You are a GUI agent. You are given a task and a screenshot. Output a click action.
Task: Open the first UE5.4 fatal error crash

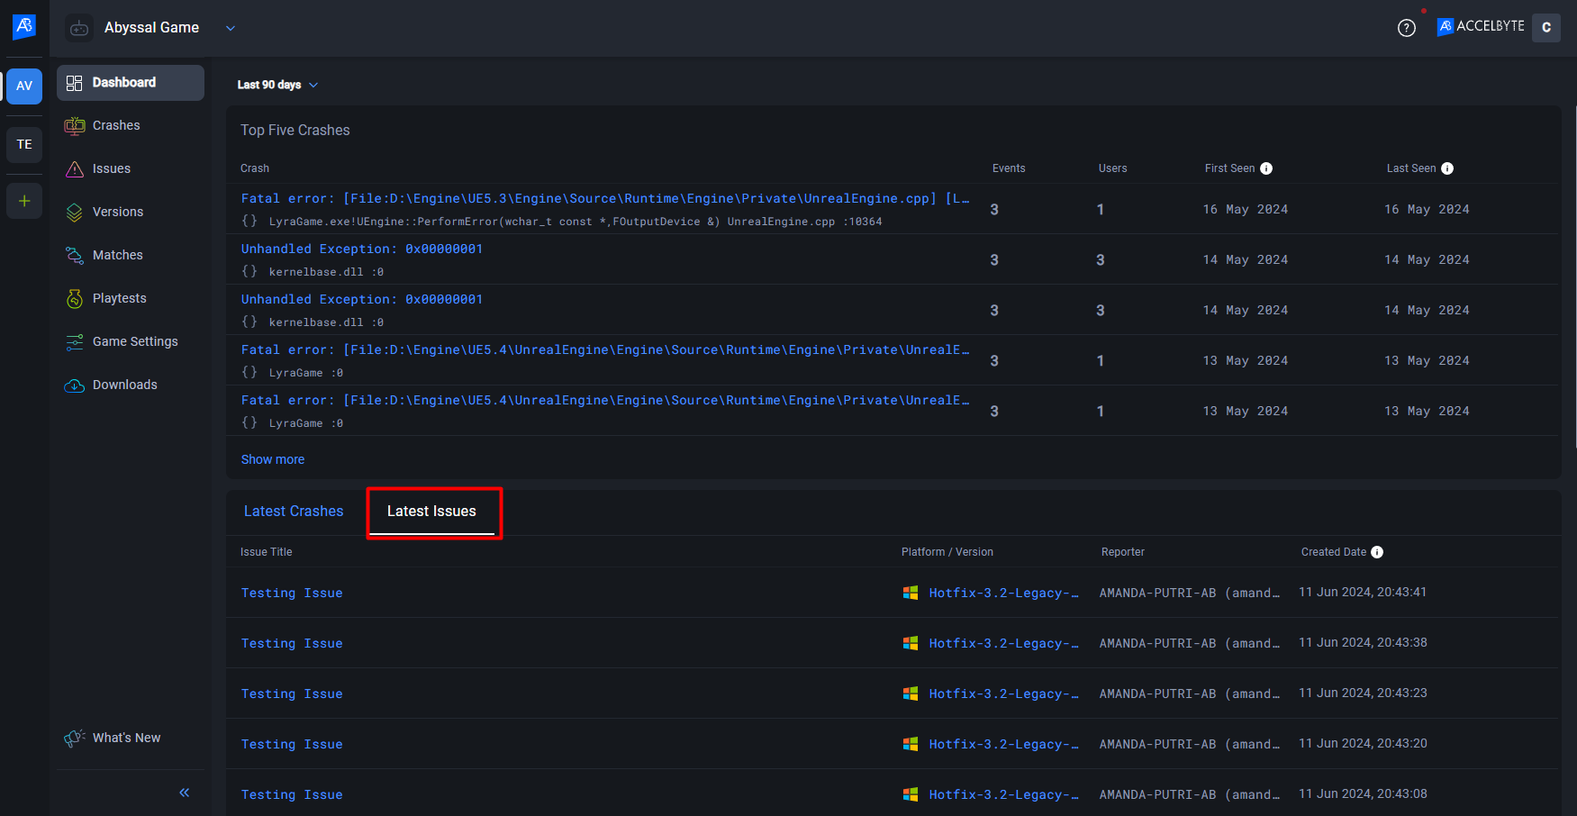(605, 349)
